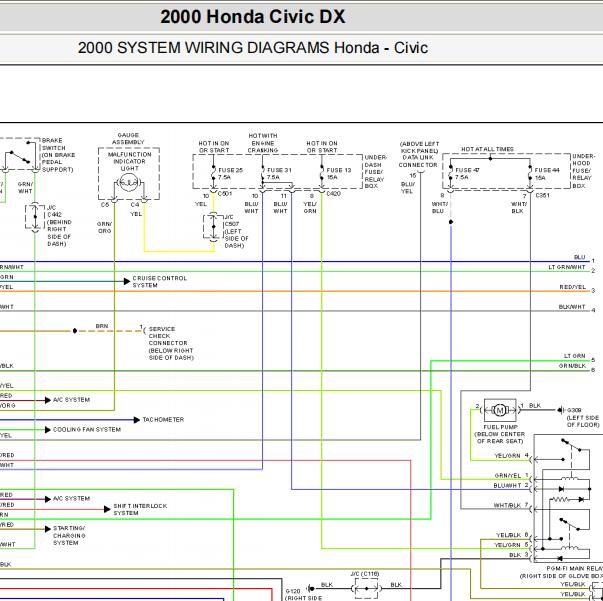Click the G309 ground symbol
The image size is (603, 601).
560,410
